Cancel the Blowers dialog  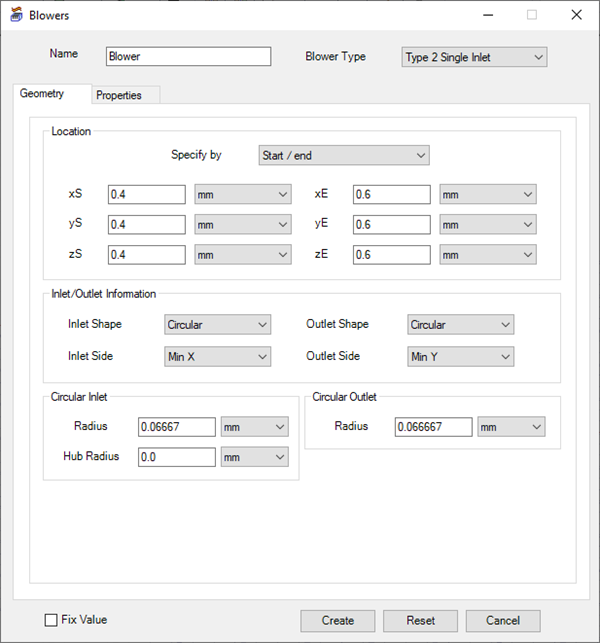tap(502, 620)
